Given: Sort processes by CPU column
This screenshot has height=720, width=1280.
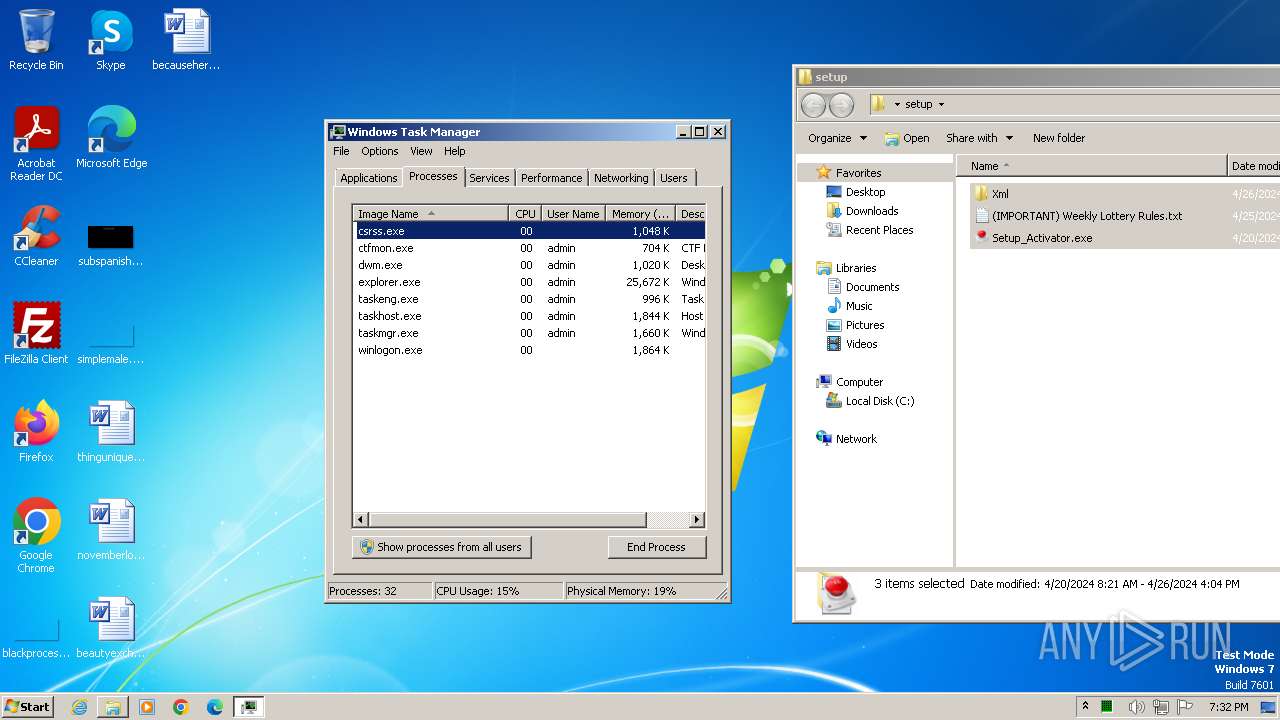Looking at the screenshot, I should (525, 213).
